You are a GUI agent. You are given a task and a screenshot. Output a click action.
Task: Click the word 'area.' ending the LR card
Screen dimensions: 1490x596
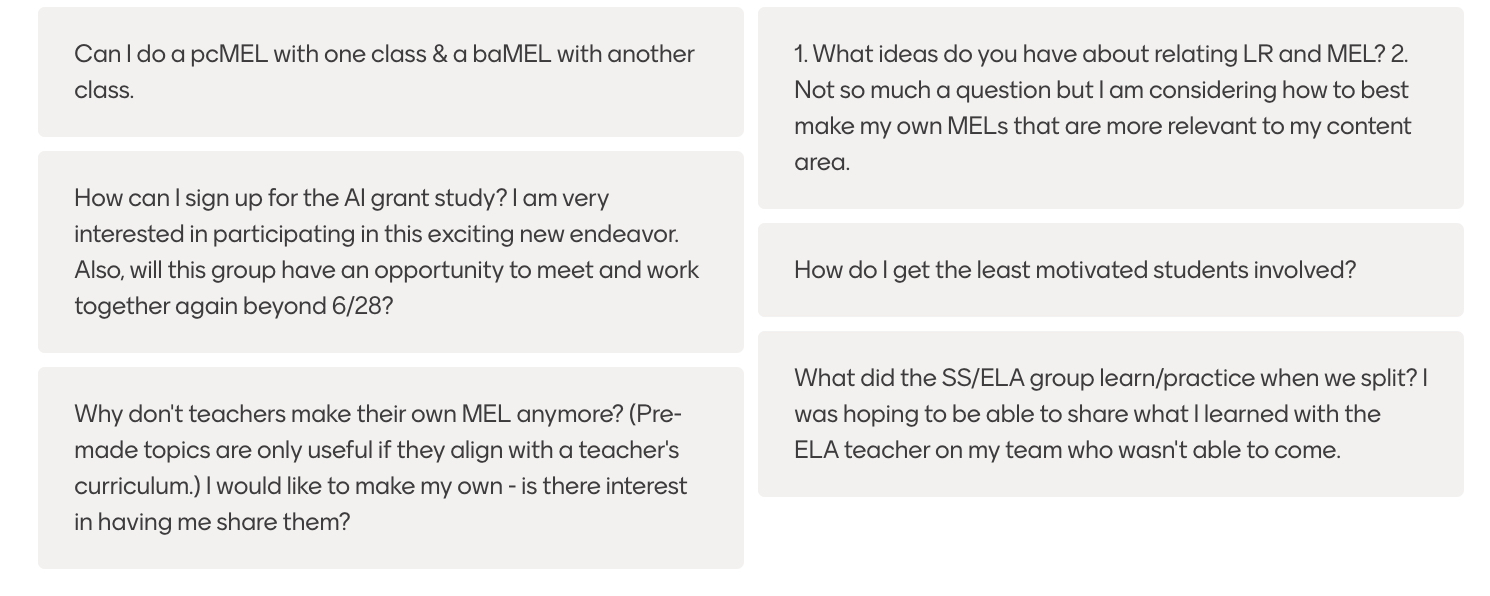tap(822, 162)
